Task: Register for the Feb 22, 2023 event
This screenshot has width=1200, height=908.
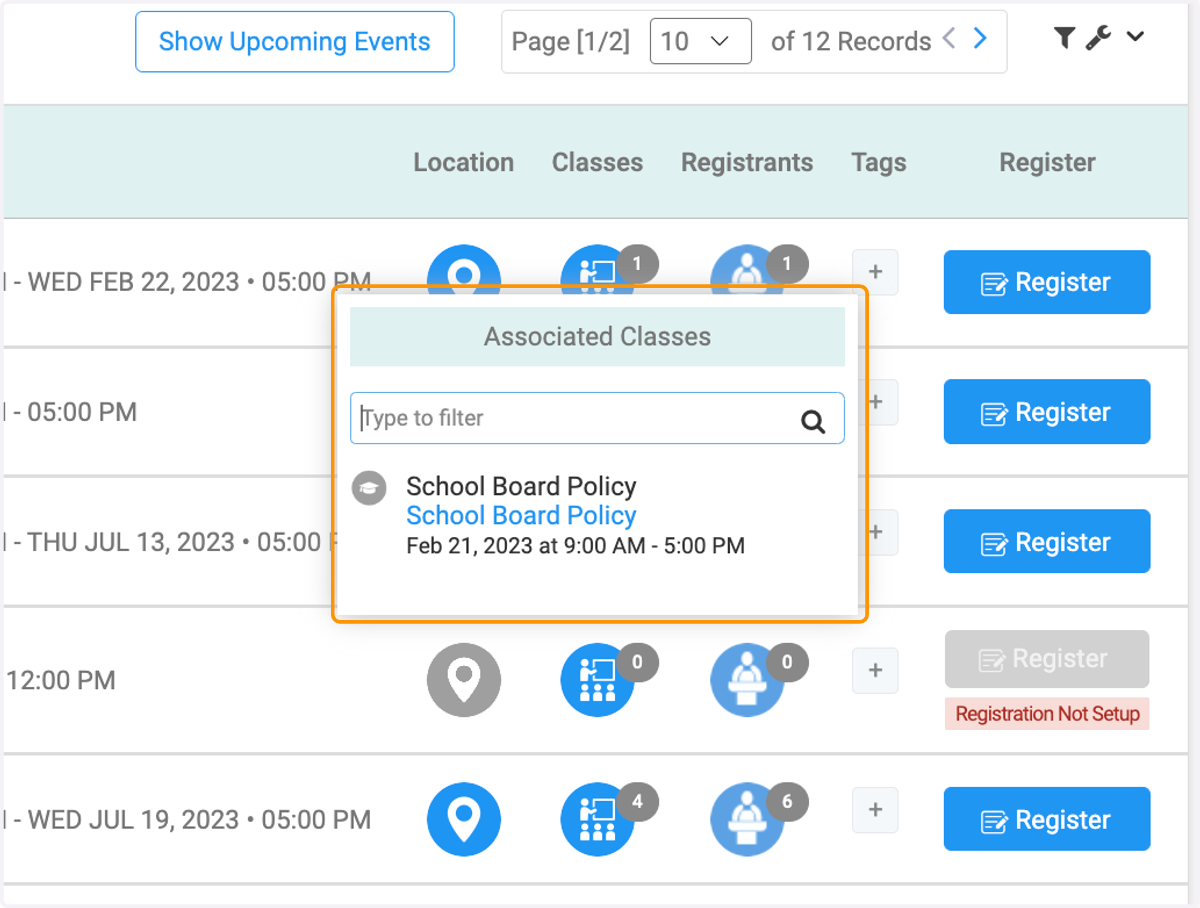Action: (1047, 282)
